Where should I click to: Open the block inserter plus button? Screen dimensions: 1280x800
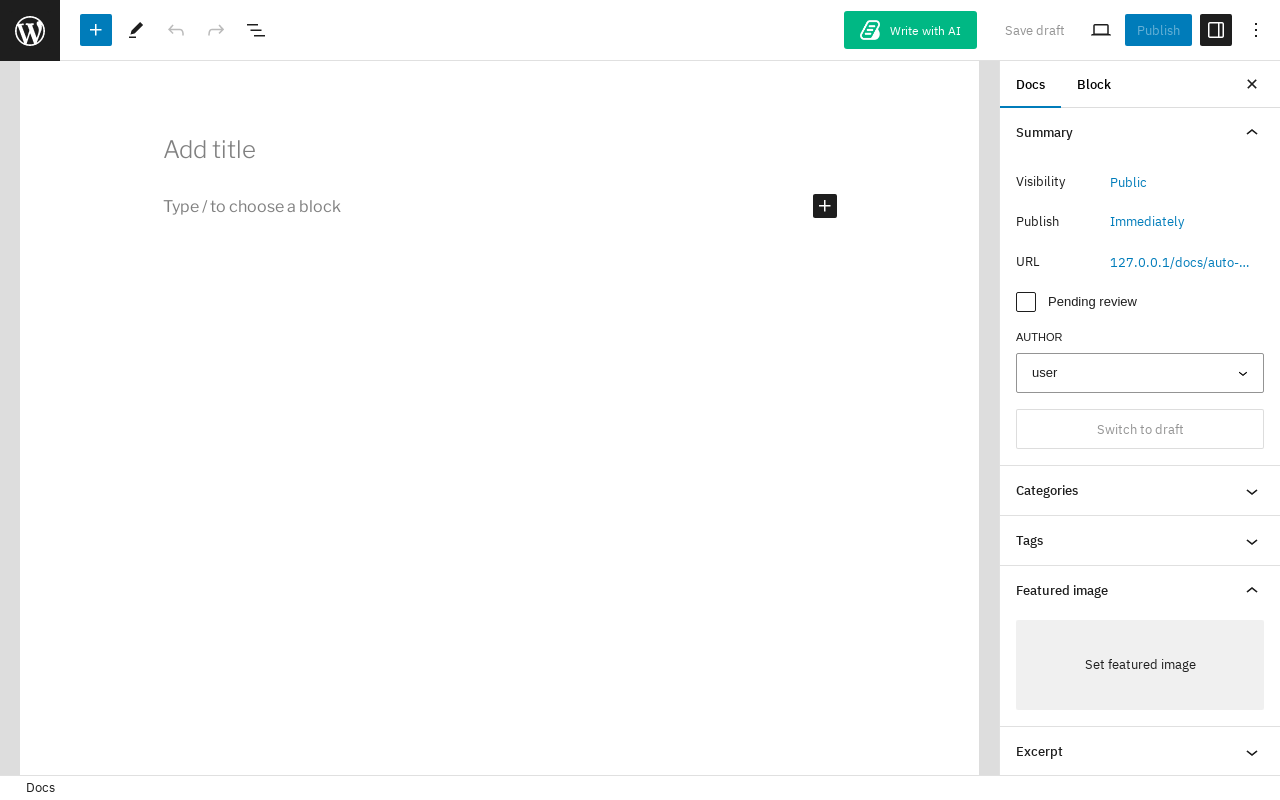click(96, 30)
